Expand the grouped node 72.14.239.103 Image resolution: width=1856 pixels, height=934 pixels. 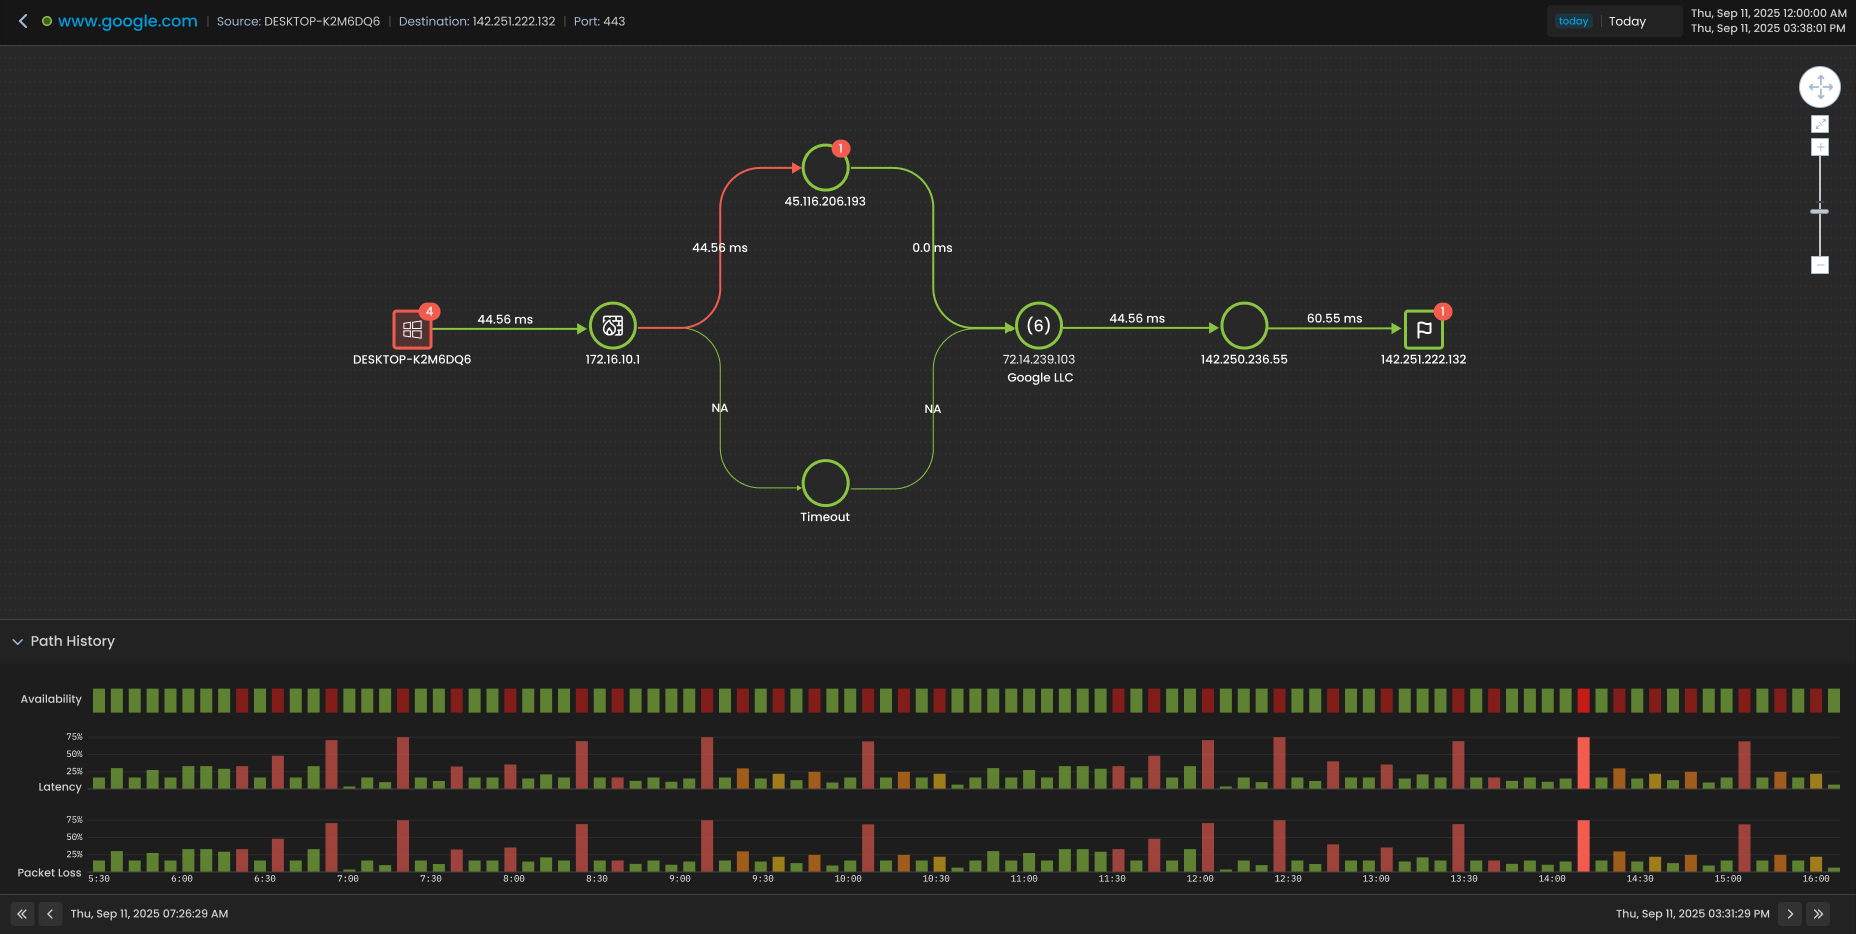[1038, 326]
